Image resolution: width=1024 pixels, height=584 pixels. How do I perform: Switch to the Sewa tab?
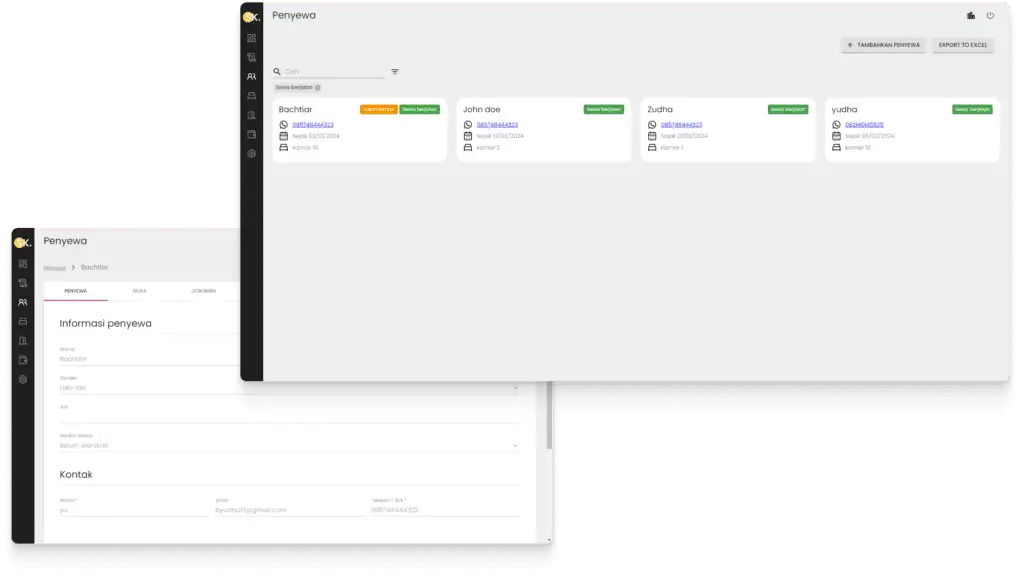click(139, 291)
